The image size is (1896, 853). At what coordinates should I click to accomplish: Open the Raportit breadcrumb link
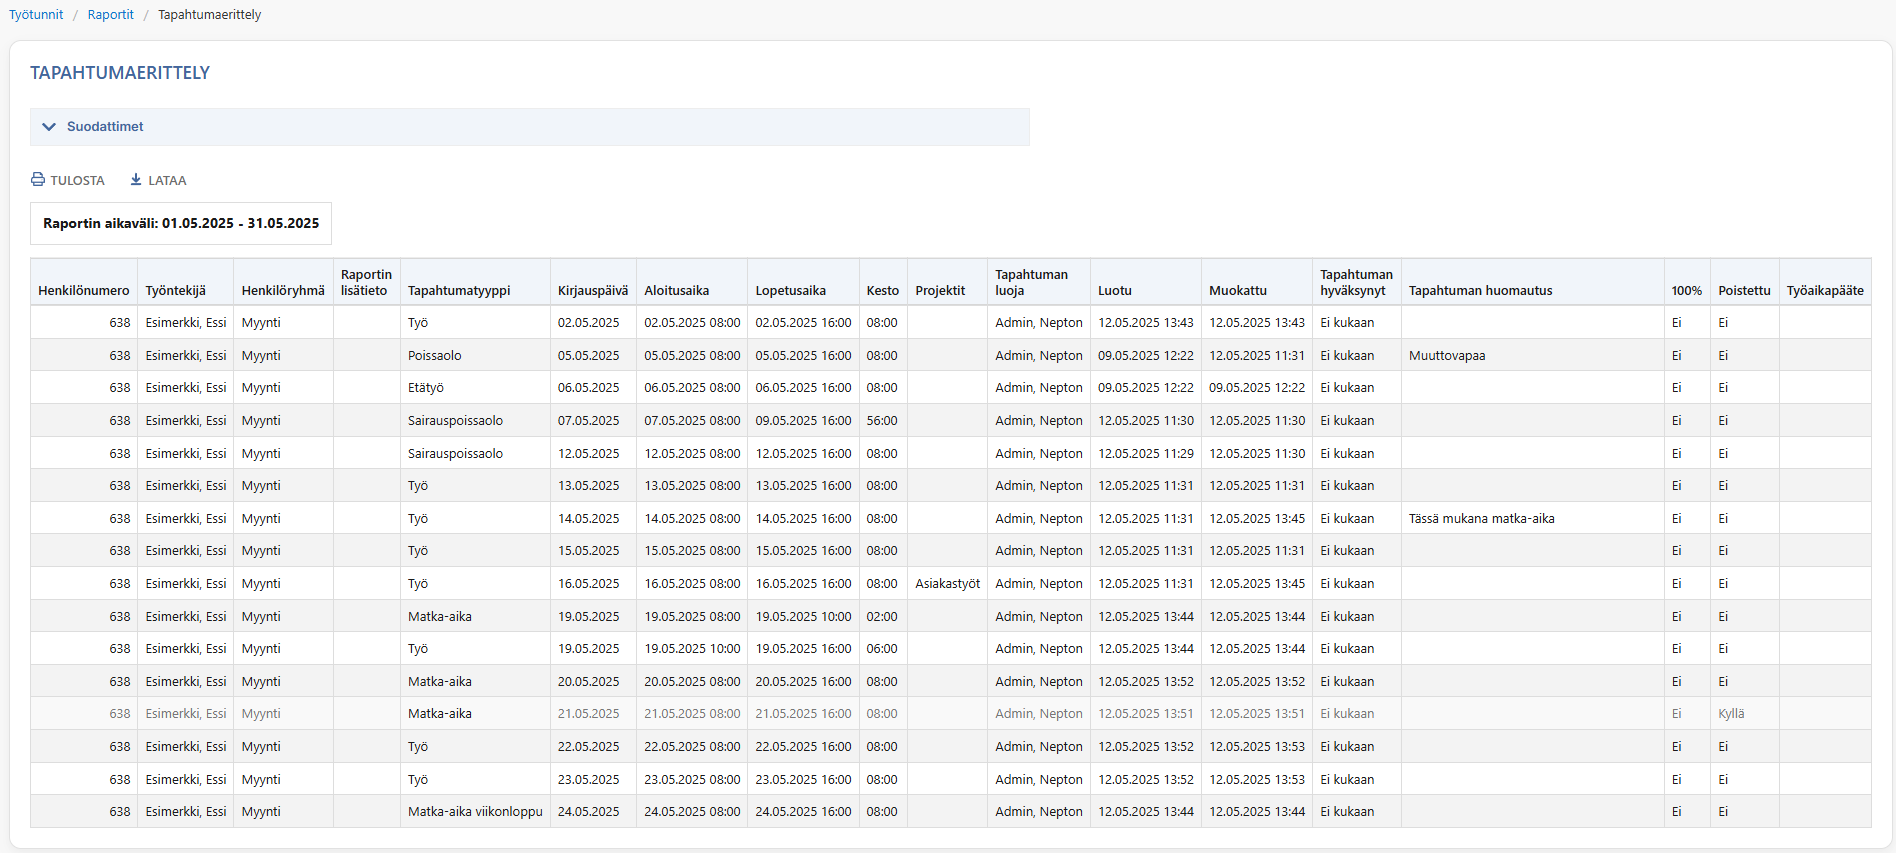tap(111, 15)
